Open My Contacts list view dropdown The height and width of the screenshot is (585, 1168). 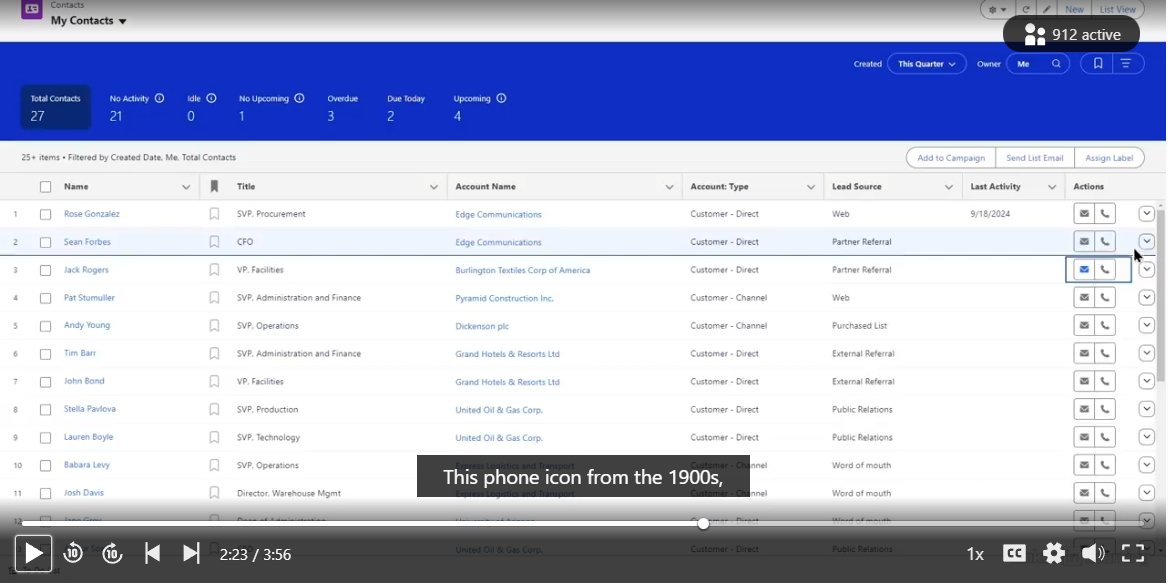[122, 22]
